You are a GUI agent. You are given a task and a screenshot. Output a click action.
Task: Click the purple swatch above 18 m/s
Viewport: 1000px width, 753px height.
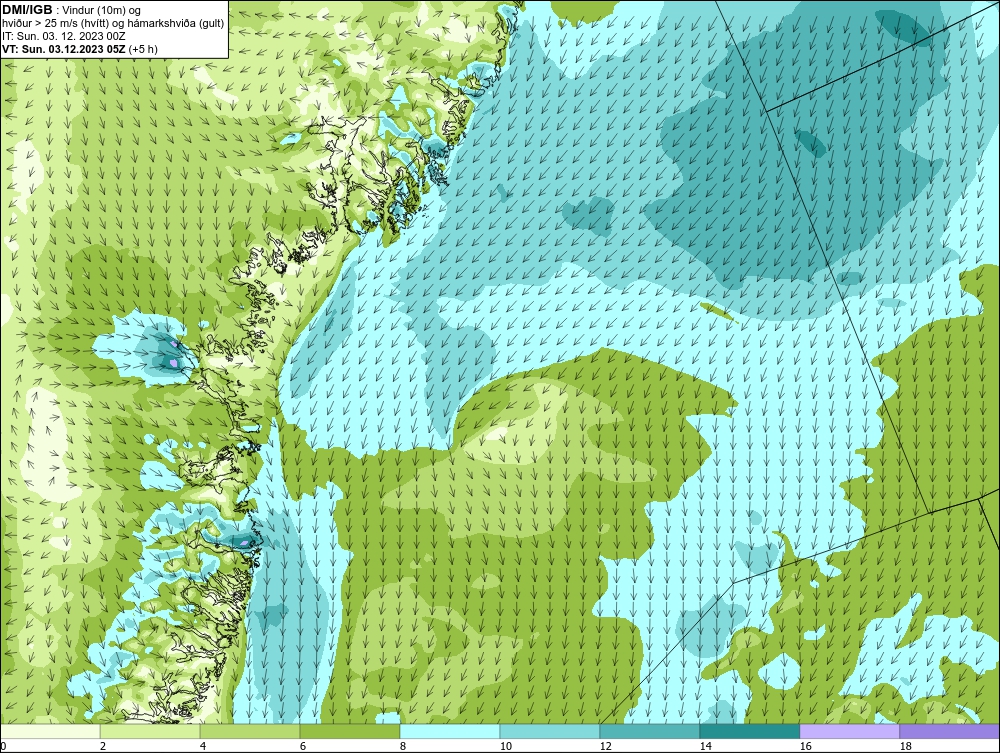click(x=950, y=731)
